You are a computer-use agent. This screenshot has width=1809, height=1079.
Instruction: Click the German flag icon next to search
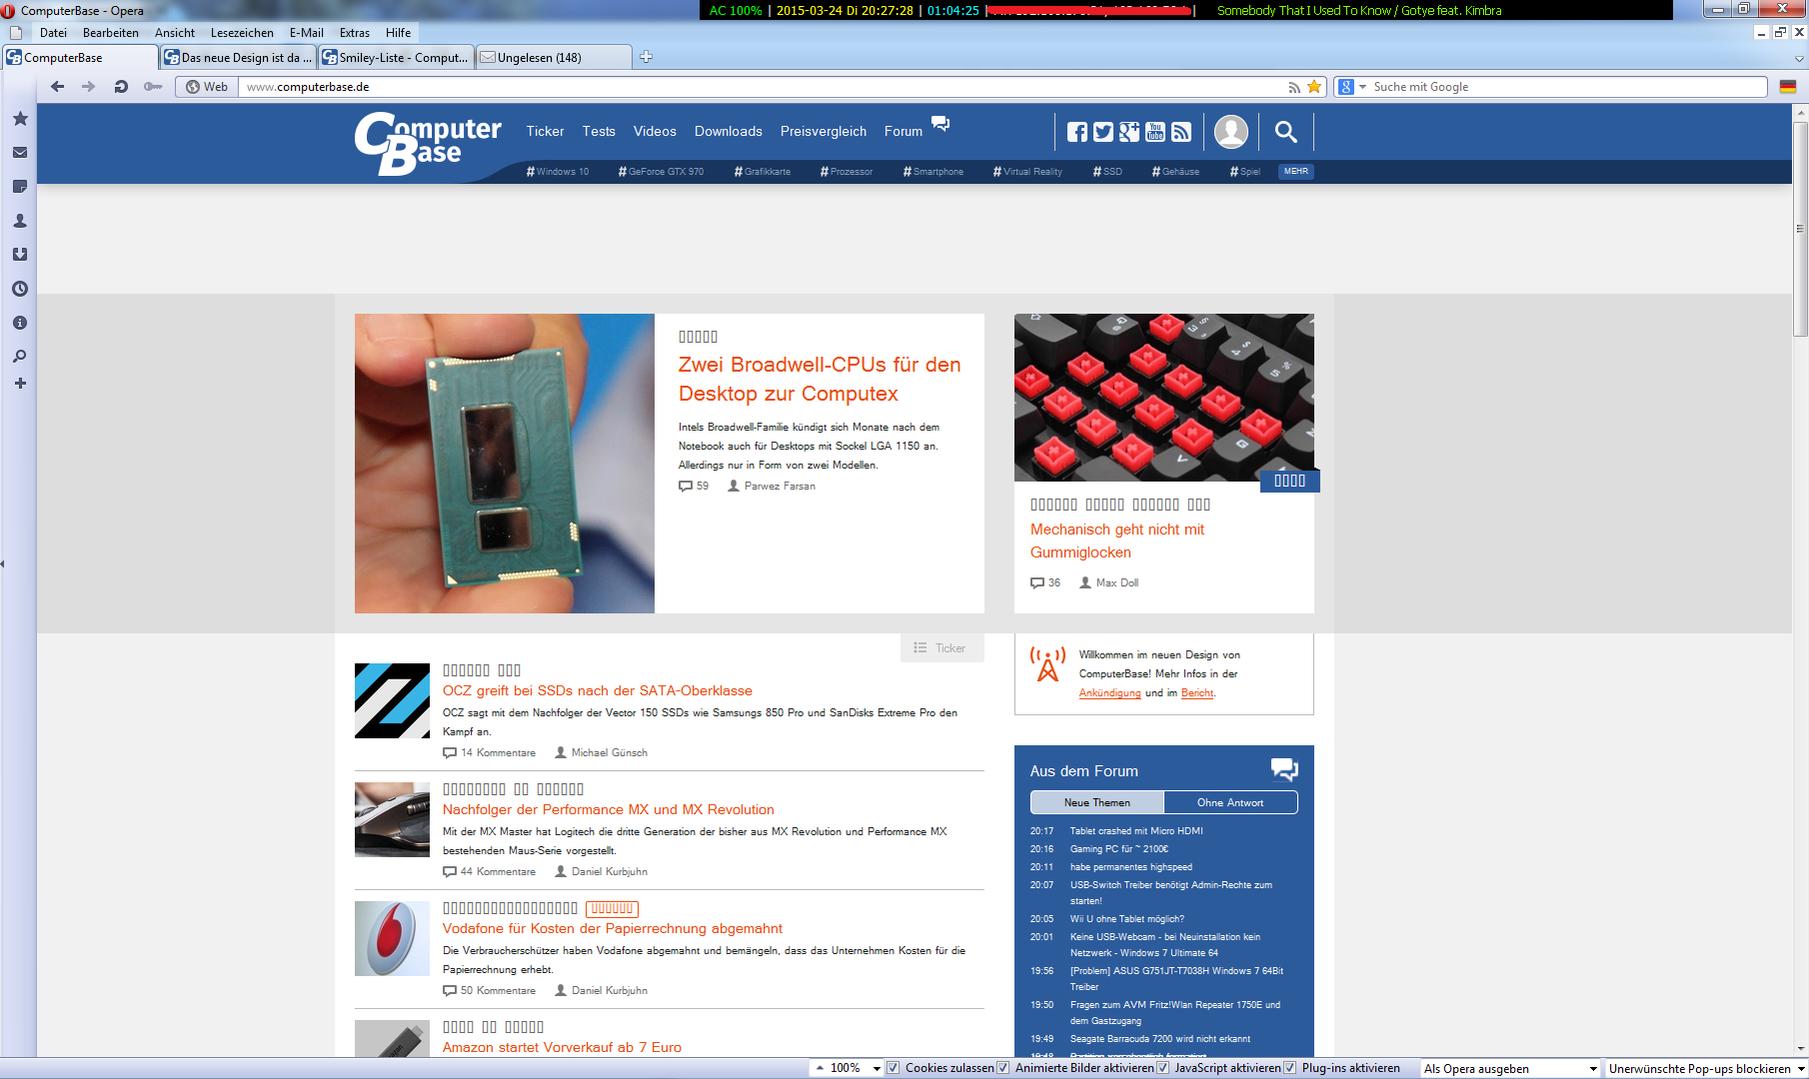click(1788, 87)
